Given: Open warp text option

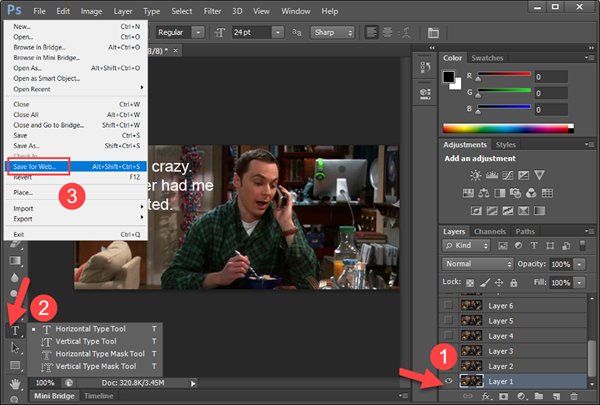Looking at the screenshot, I should (406, 33).
